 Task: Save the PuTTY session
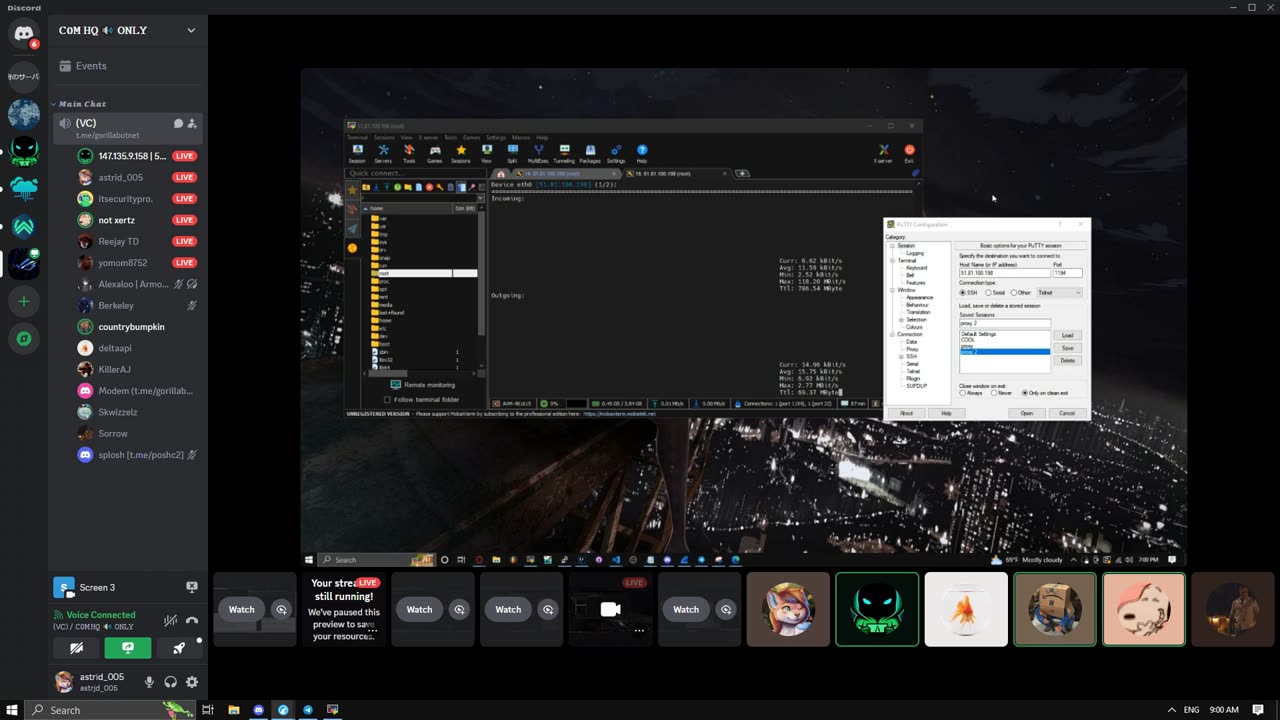(1067, 348)
